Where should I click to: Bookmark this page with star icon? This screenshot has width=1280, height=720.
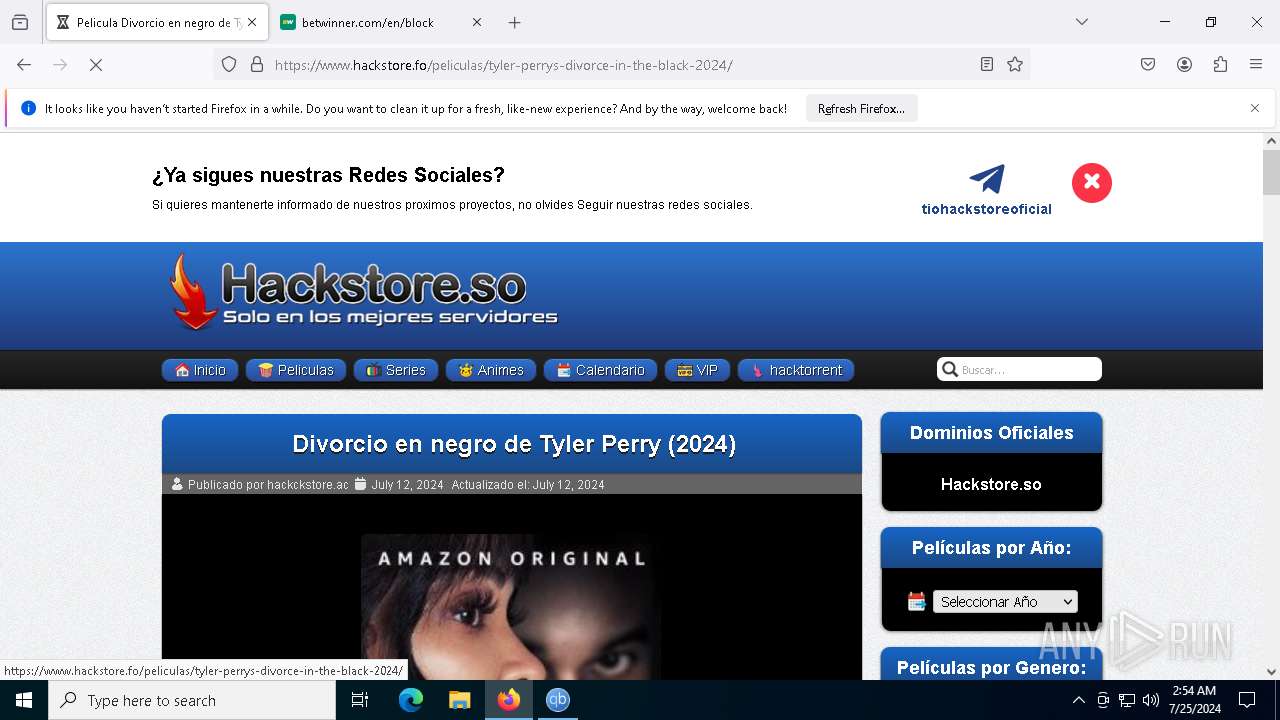pos(1015,65)
